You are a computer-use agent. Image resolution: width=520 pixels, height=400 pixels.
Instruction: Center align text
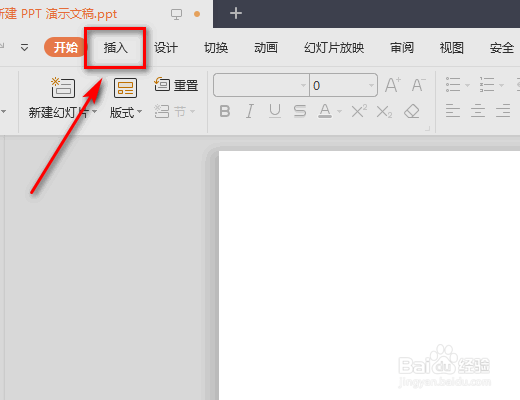click(x=478, y=111)
